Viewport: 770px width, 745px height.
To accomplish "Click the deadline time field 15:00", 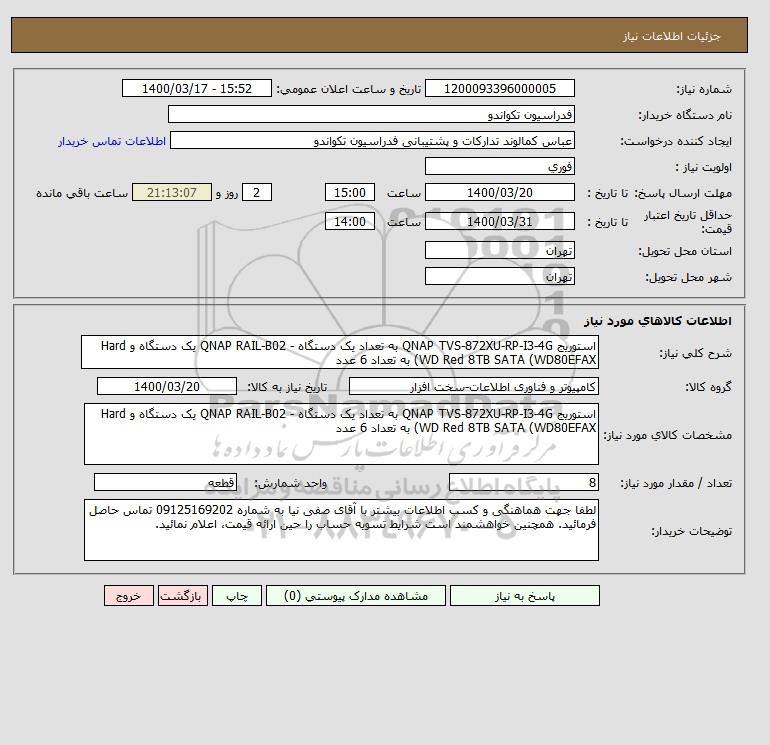I will [350, 193].
